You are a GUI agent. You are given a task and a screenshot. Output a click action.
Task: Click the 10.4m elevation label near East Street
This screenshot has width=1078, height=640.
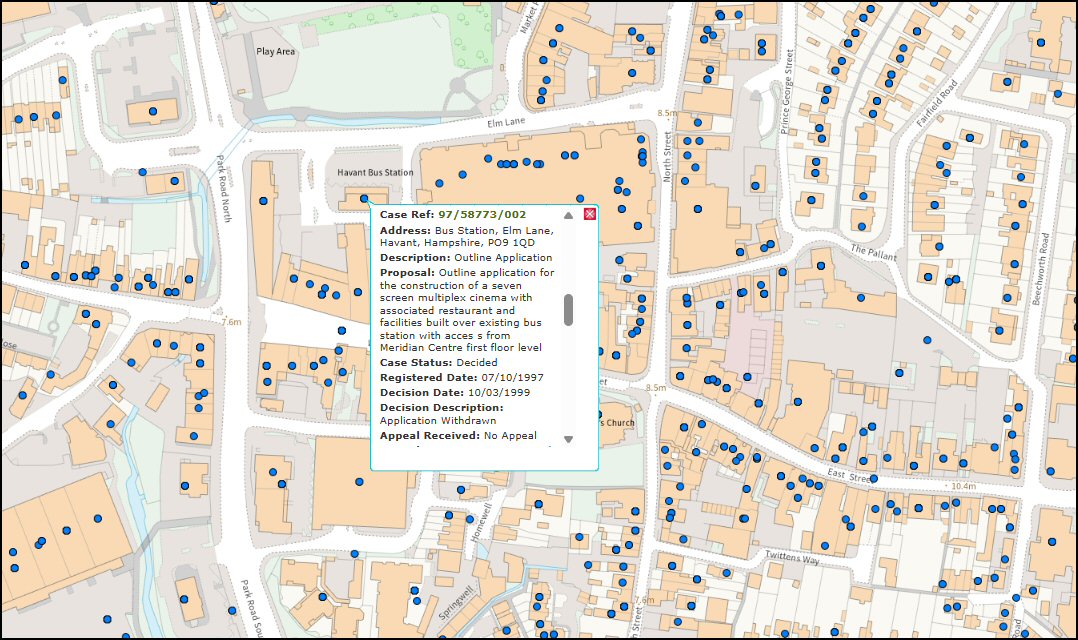click(963, 486)
